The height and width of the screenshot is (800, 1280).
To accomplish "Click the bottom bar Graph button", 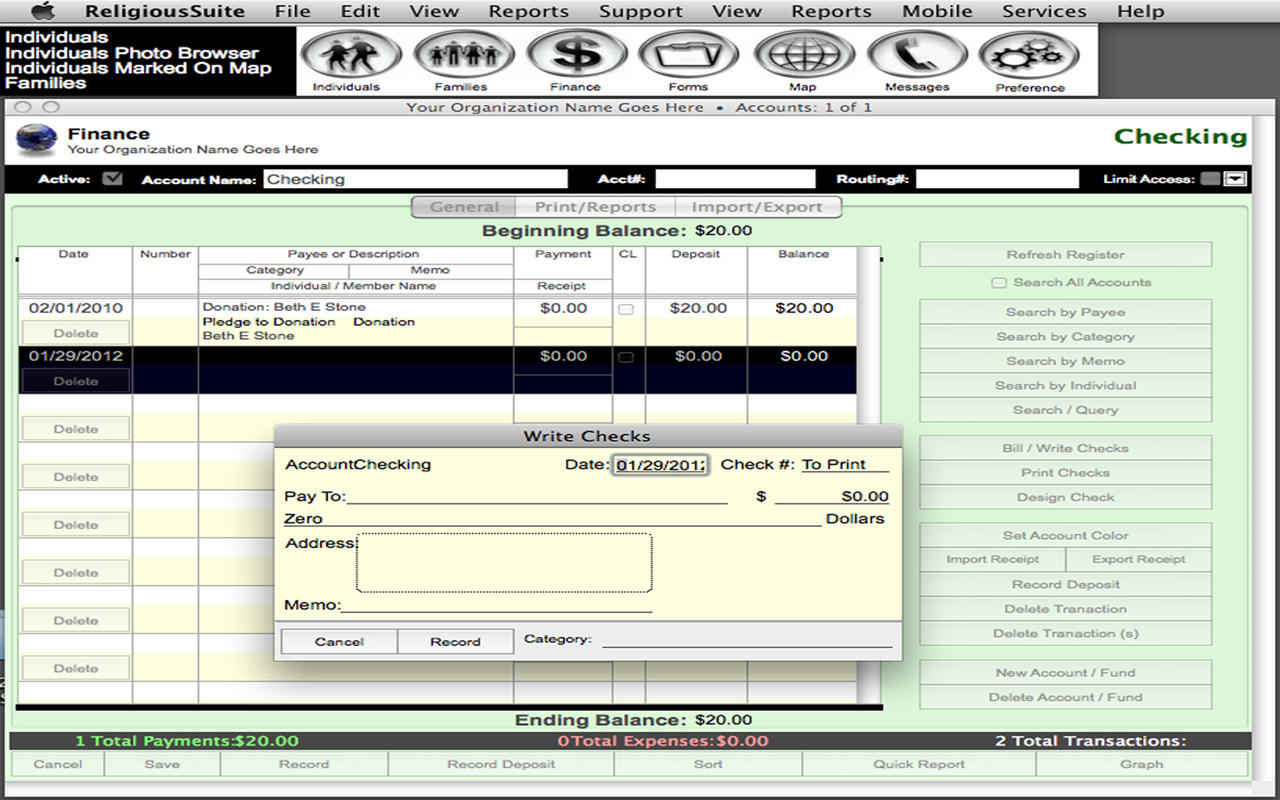I will [x=1142, y=764].
